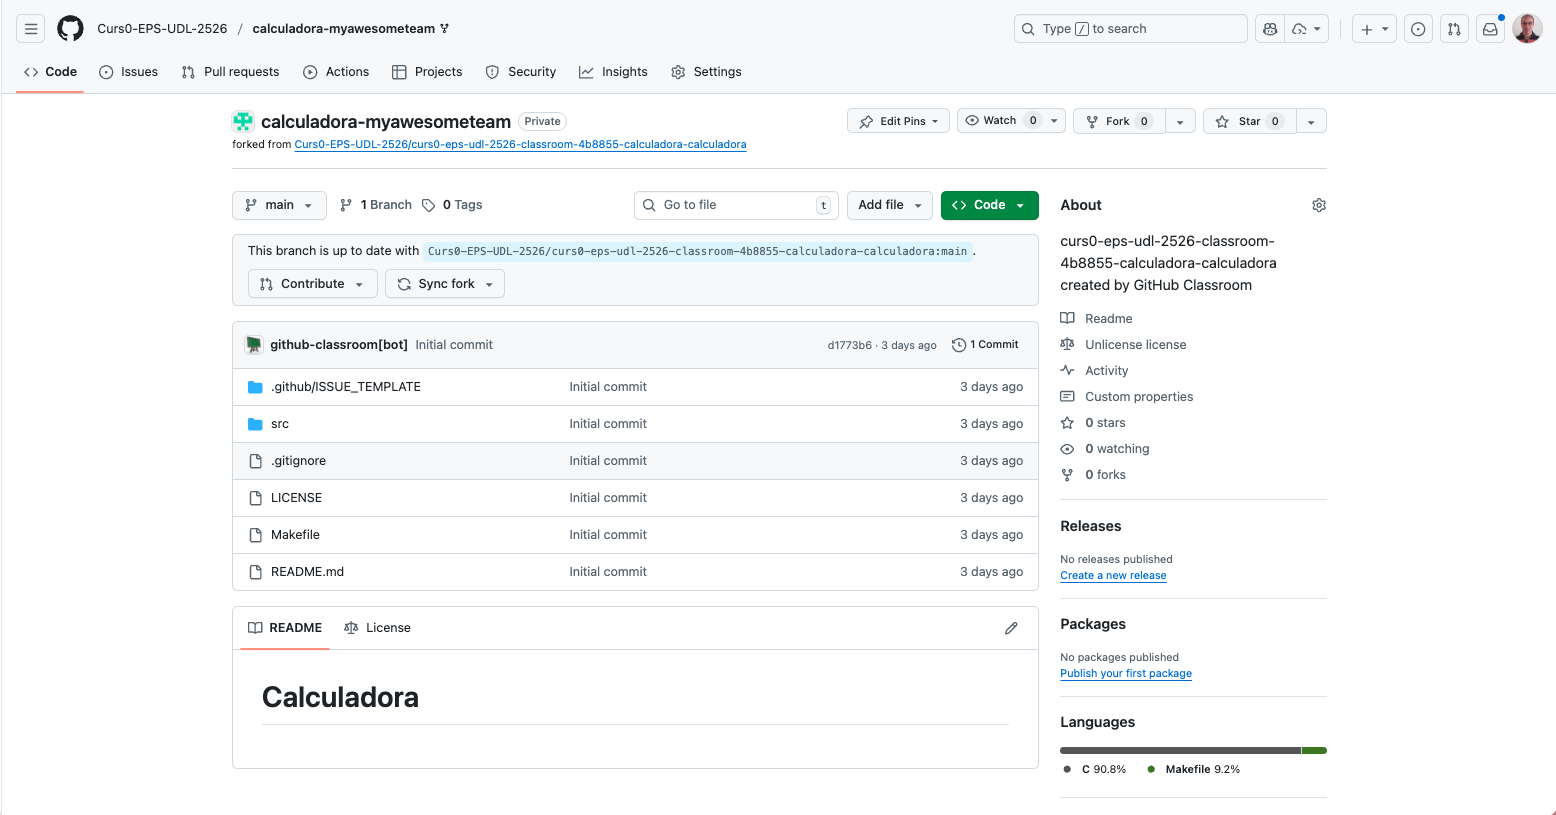Click the Curs0-EPS-UDL-2526 organization breadcrumb
The height and width of the screenshot is (815, 1556).
tap(162, 29)
